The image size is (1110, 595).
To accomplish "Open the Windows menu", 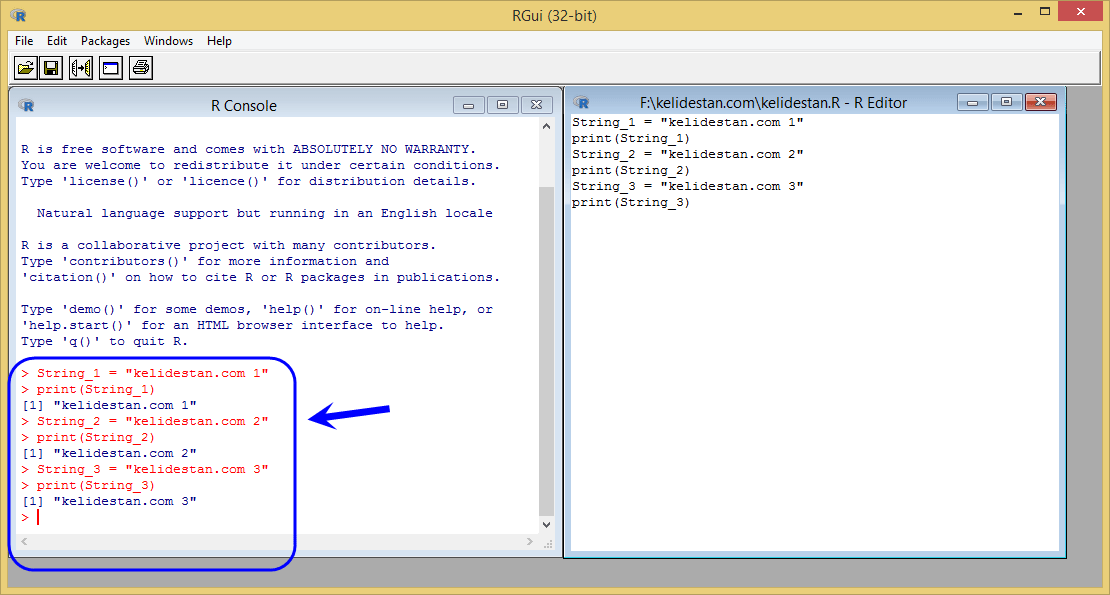I will (168, 41).
